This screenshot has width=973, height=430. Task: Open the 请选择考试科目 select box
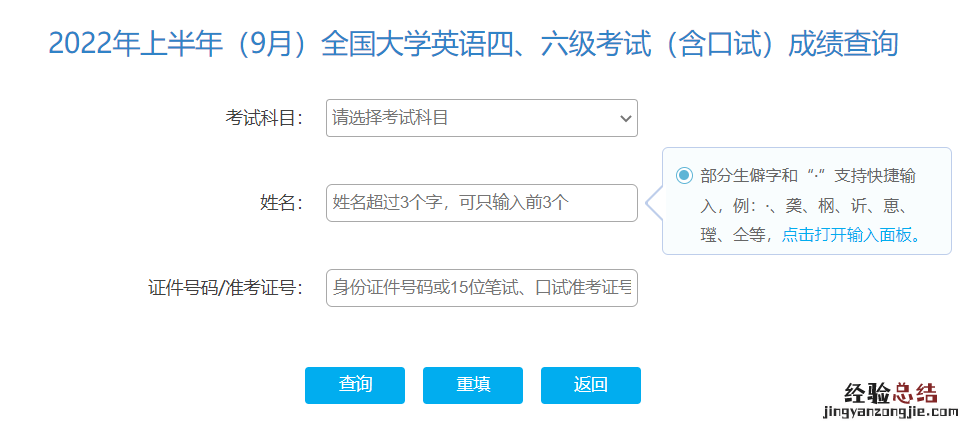tap(470, 118)
